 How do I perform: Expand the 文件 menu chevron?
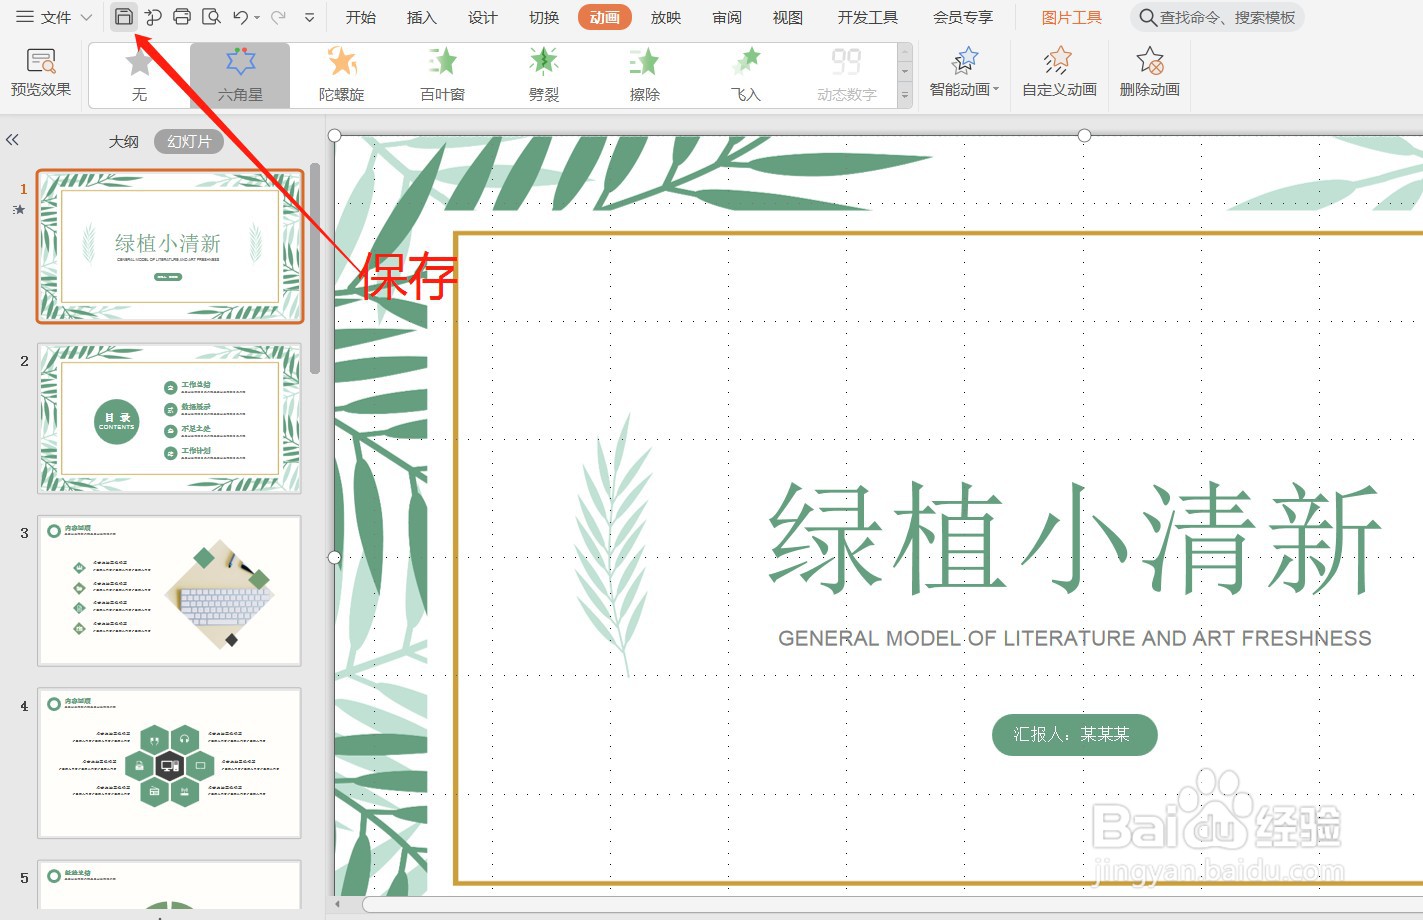87,16
